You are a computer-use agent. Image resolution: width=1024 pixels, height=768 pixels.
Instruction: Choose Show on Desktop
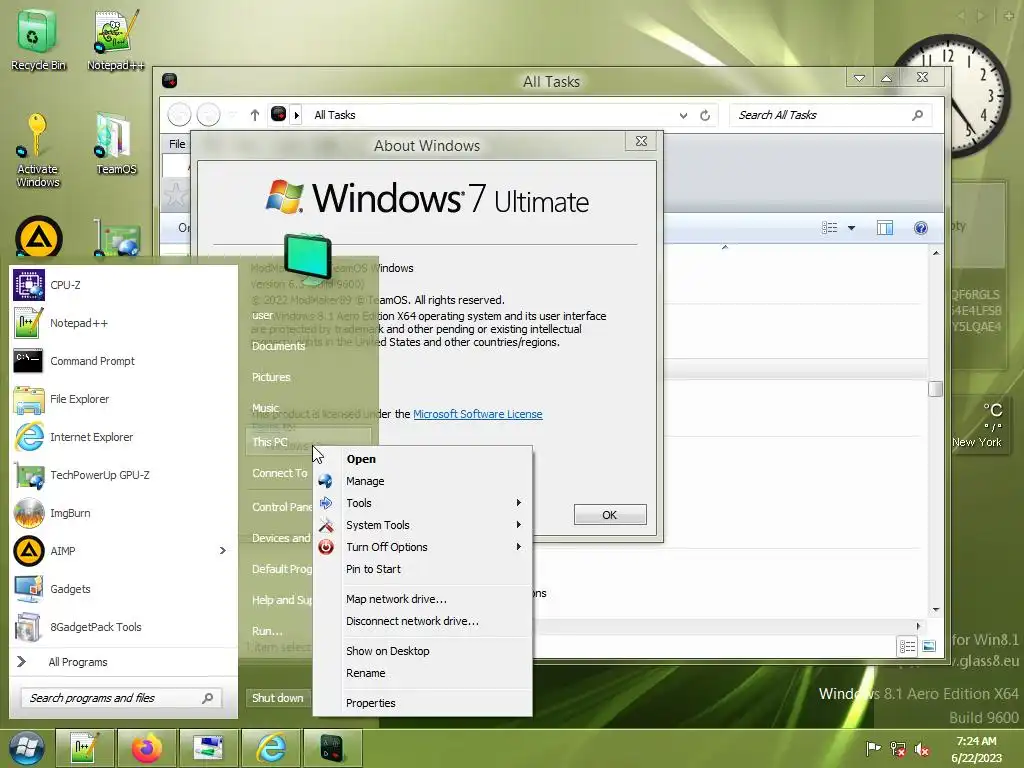pyautogui.click(x=423, y=650)
